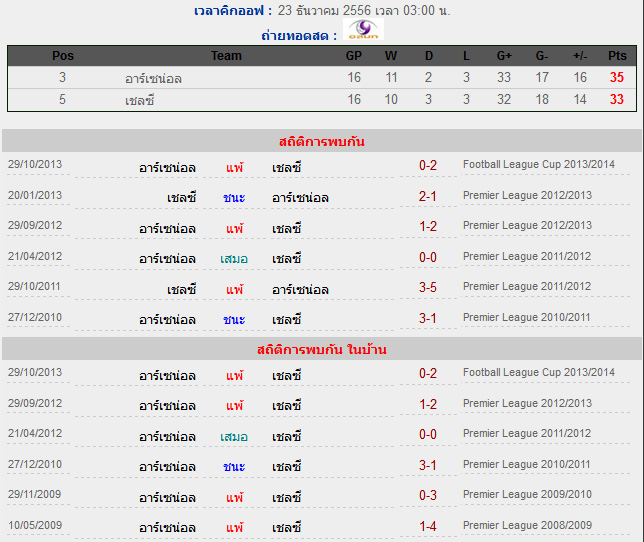This screenshot has height=542, width=644.
Task: Select the D column header
Action: pyautogui.click(x=429, y=56)
